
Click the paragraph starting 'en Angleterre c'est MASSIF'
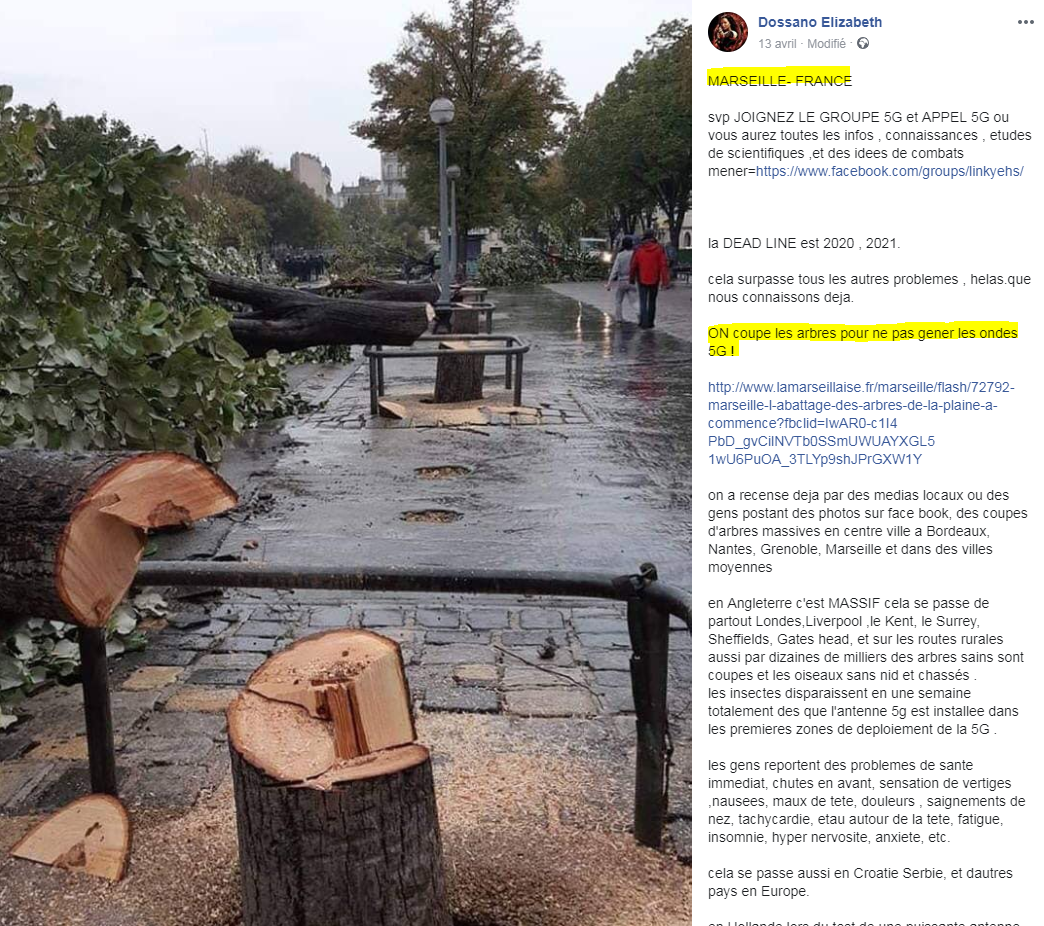pos(866,666)
